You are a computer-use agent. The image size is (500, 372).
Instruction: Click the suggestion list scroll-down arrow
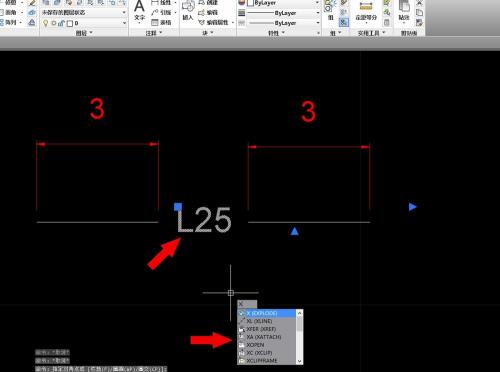[299, 361]
